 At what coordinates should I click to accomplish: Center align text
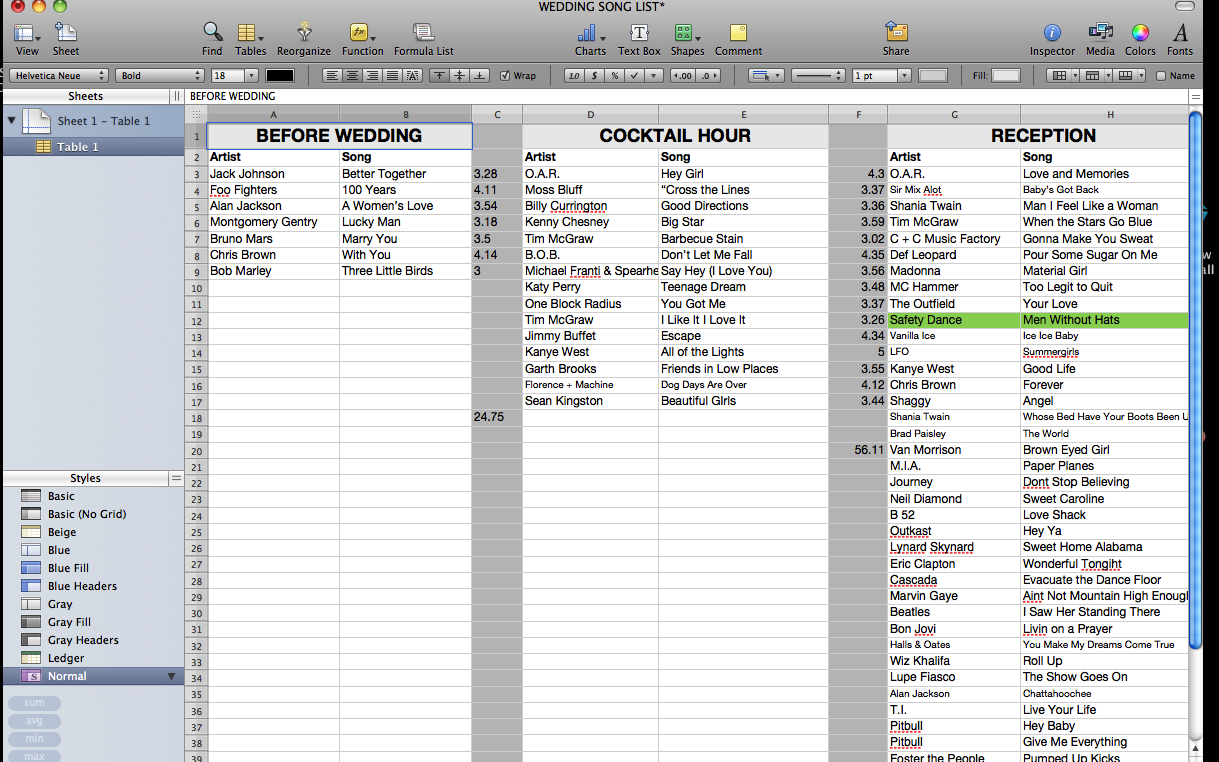[x=352, y=76]
